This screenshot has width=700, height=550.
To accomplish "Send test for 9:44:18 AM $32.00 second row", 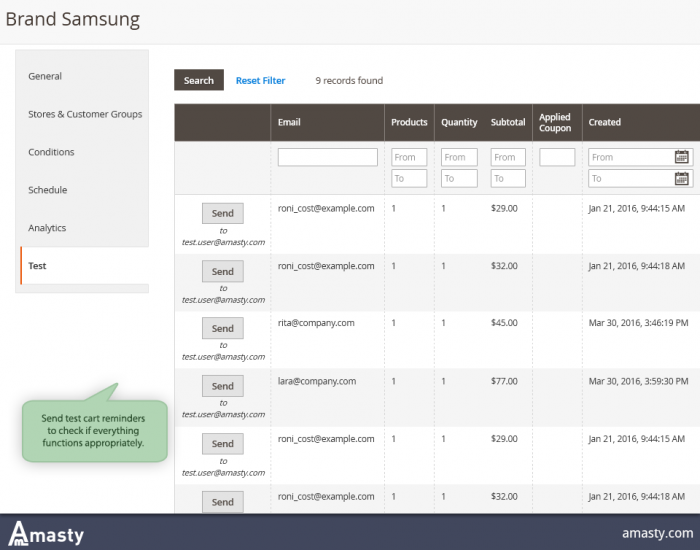I will pos(223,271).
